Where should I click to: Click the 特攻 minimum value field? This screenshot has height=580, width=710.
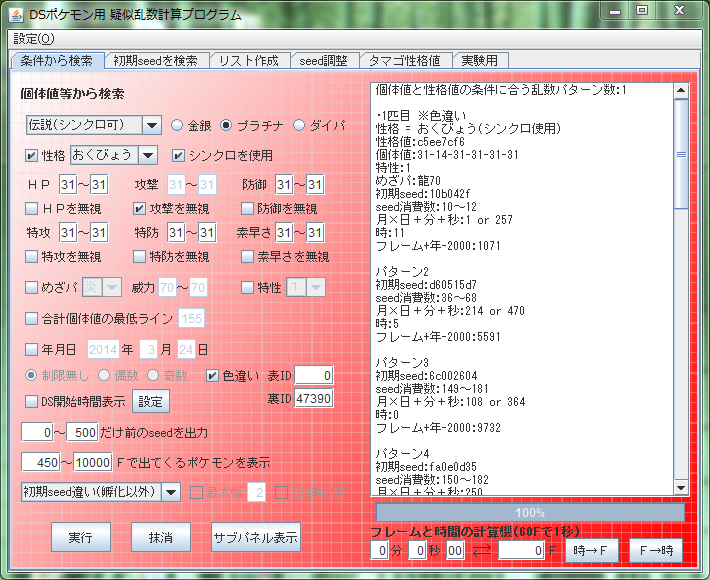click(67, 232)
